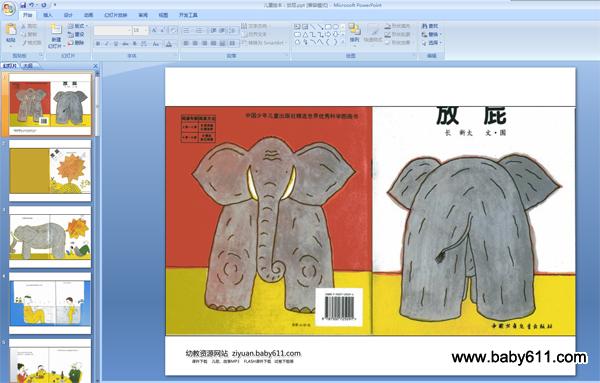The height and width of the screenshot is (383, 600).
Task: Open the Developer Tools ribbon tab
Action: pyautogui.click(x=188, y=15)
